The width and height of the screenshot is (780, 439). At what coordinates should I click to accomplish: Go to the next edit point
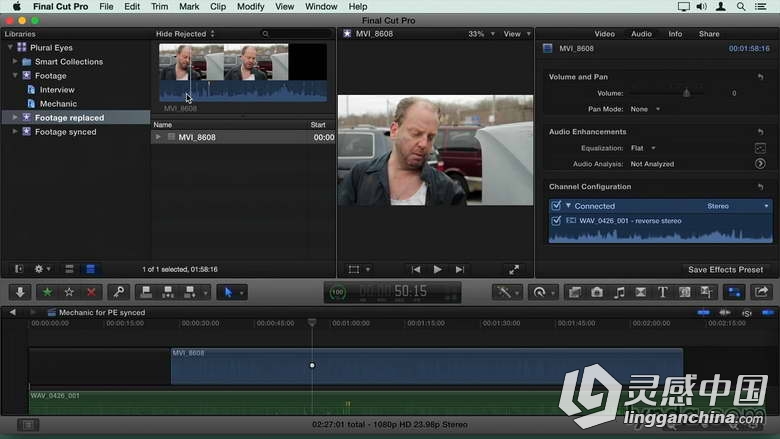(460, 269)
